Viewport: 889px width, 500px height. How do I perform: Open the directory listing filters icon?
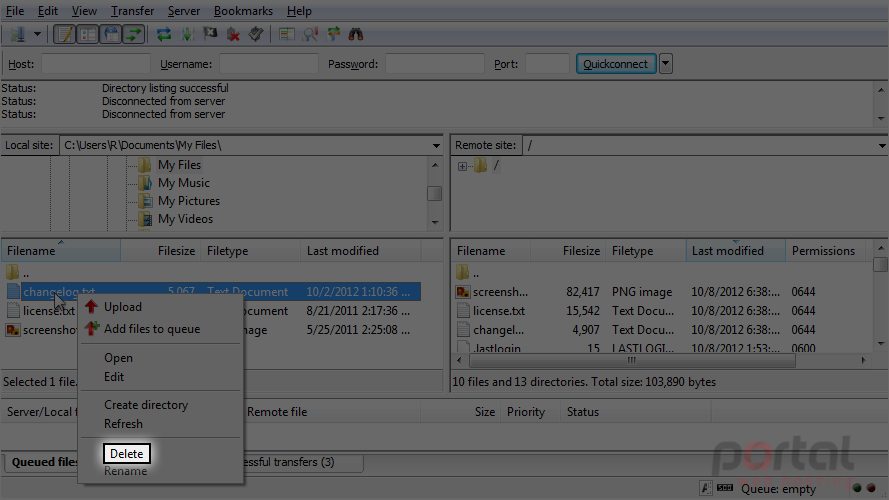286,35
